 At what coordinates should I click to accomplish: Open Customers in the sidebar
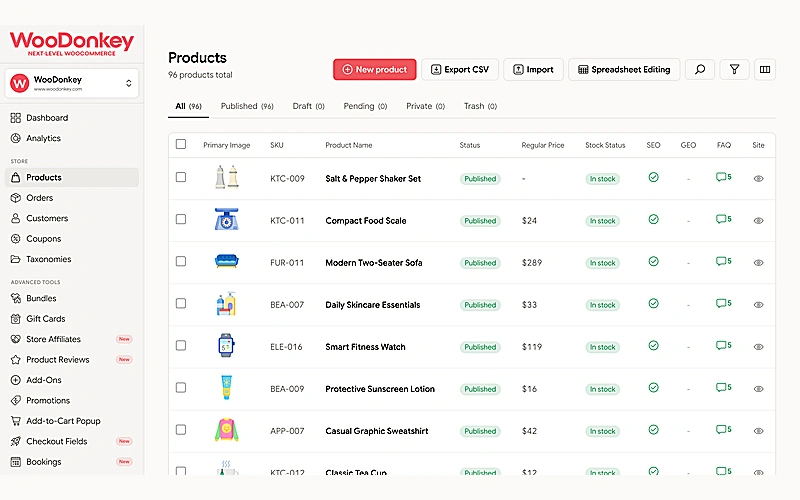click(72, 218)
